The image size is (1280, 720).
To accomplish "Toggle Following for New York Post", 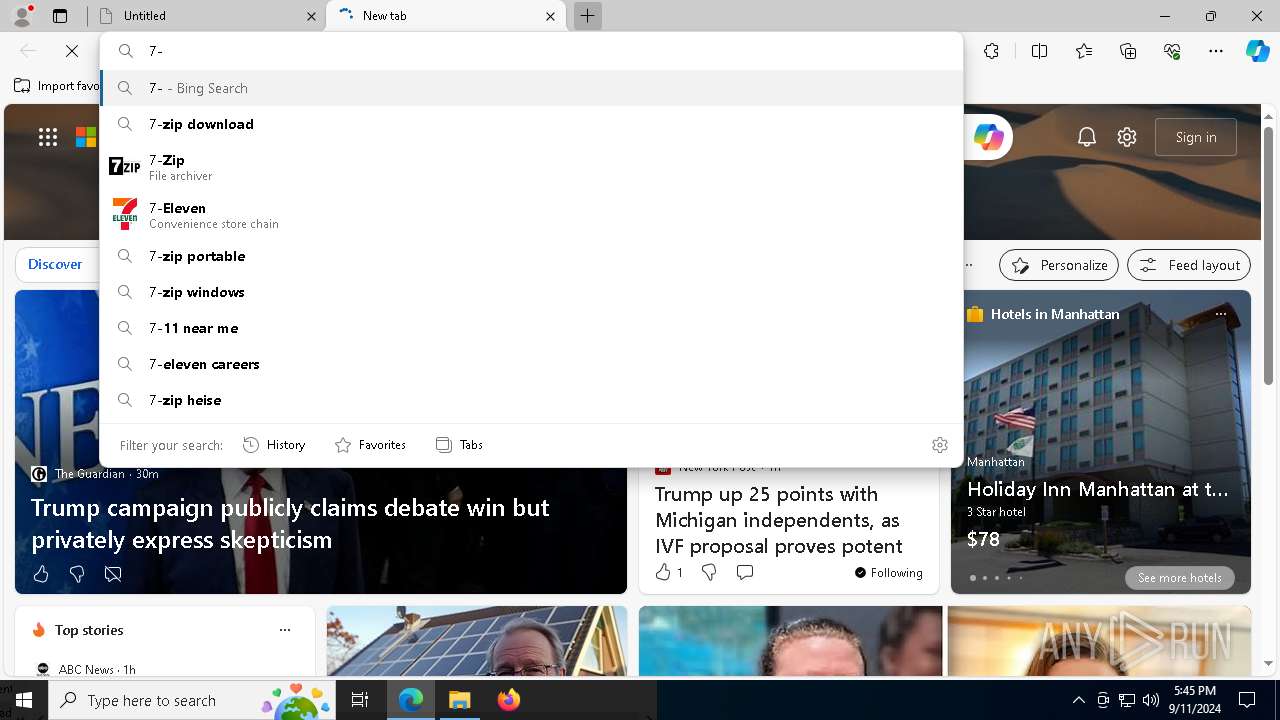I will pyautogui.click(x=889, y=572).
